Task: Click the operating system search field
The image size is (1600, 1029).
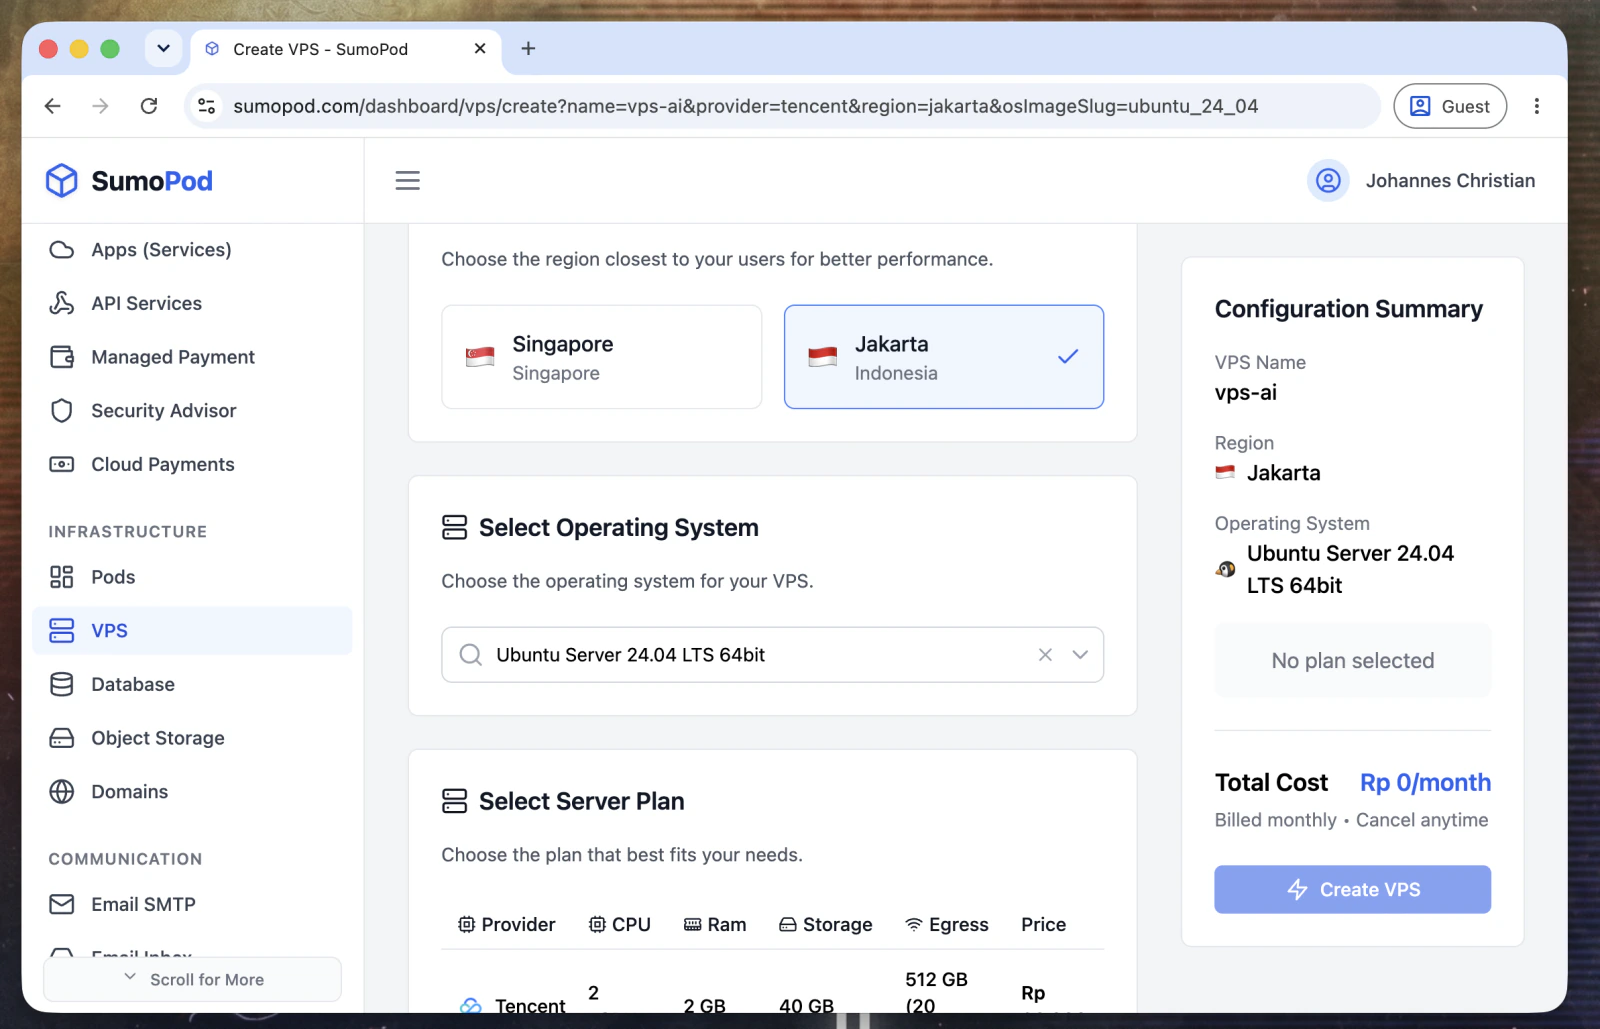Action: click(772, 655)
